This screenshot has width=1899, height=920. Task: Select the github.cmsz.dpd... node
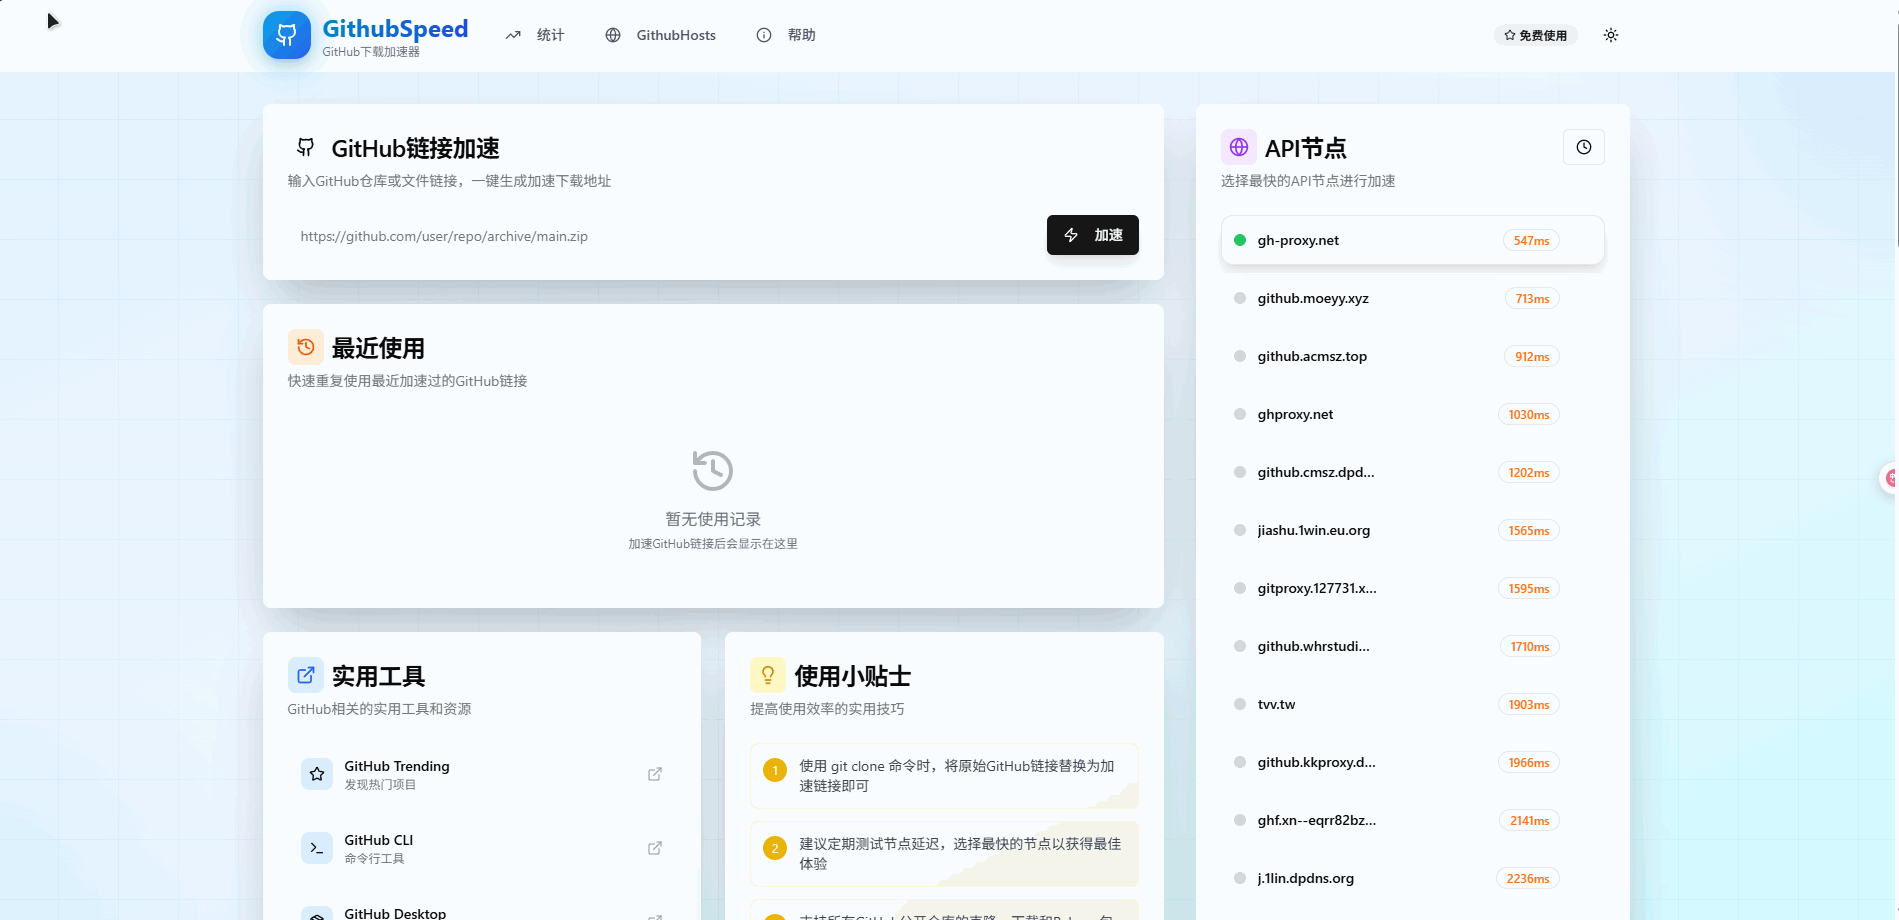coord(1412,472)
